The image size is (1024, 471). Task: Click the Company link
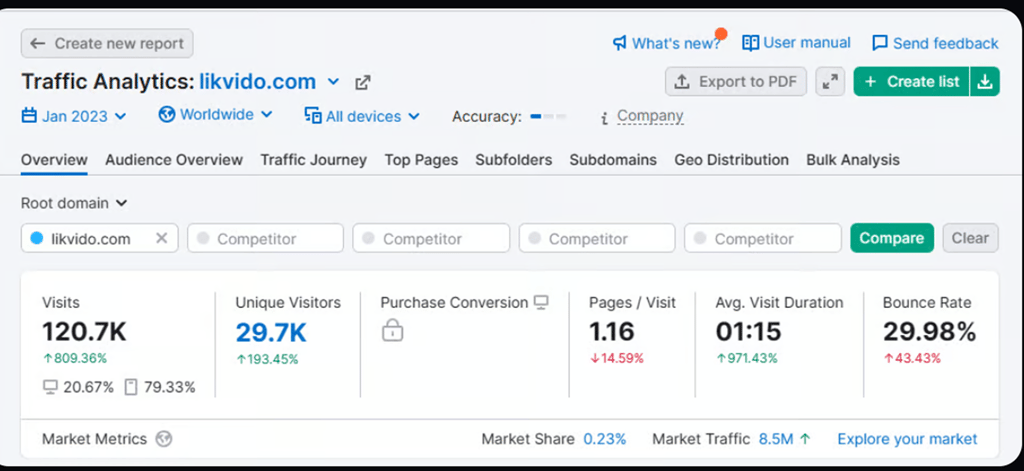(650, 116)
